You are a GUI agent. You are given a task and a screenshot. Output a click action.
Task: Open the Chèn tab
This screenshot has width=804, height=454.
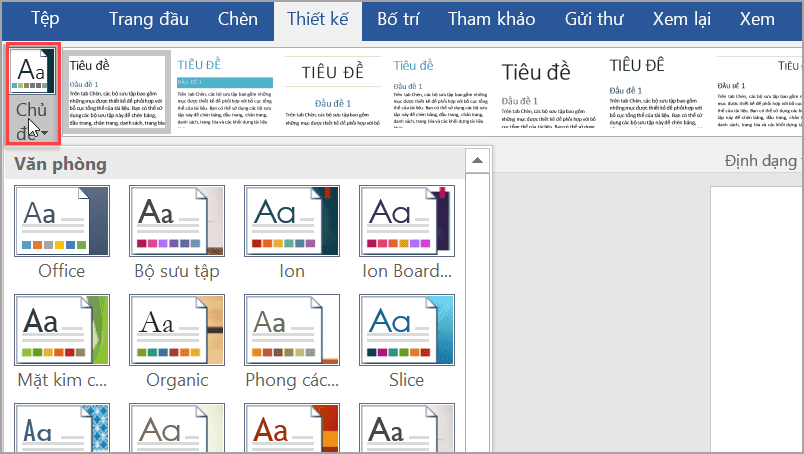coord(237,19)
